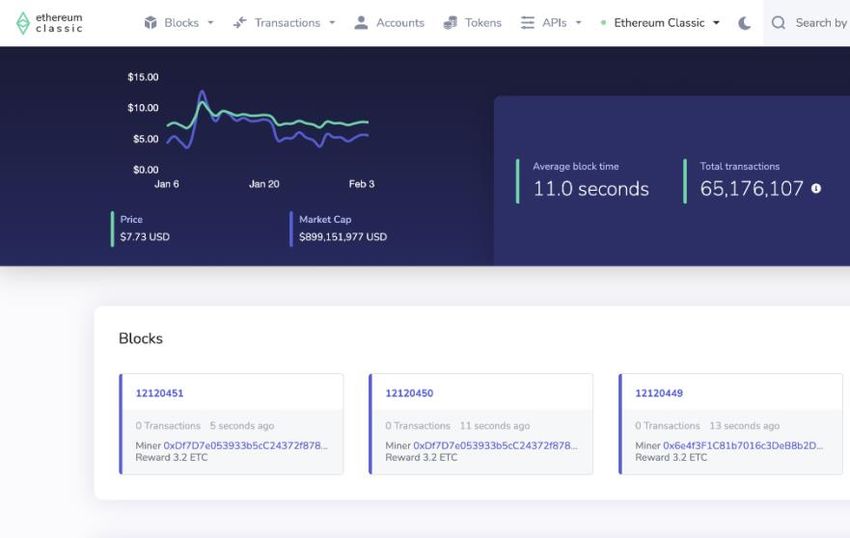Click the search magnifier icon
Image resolution: width=850 pixels, height=538 pixels.
tap(778, 23)
